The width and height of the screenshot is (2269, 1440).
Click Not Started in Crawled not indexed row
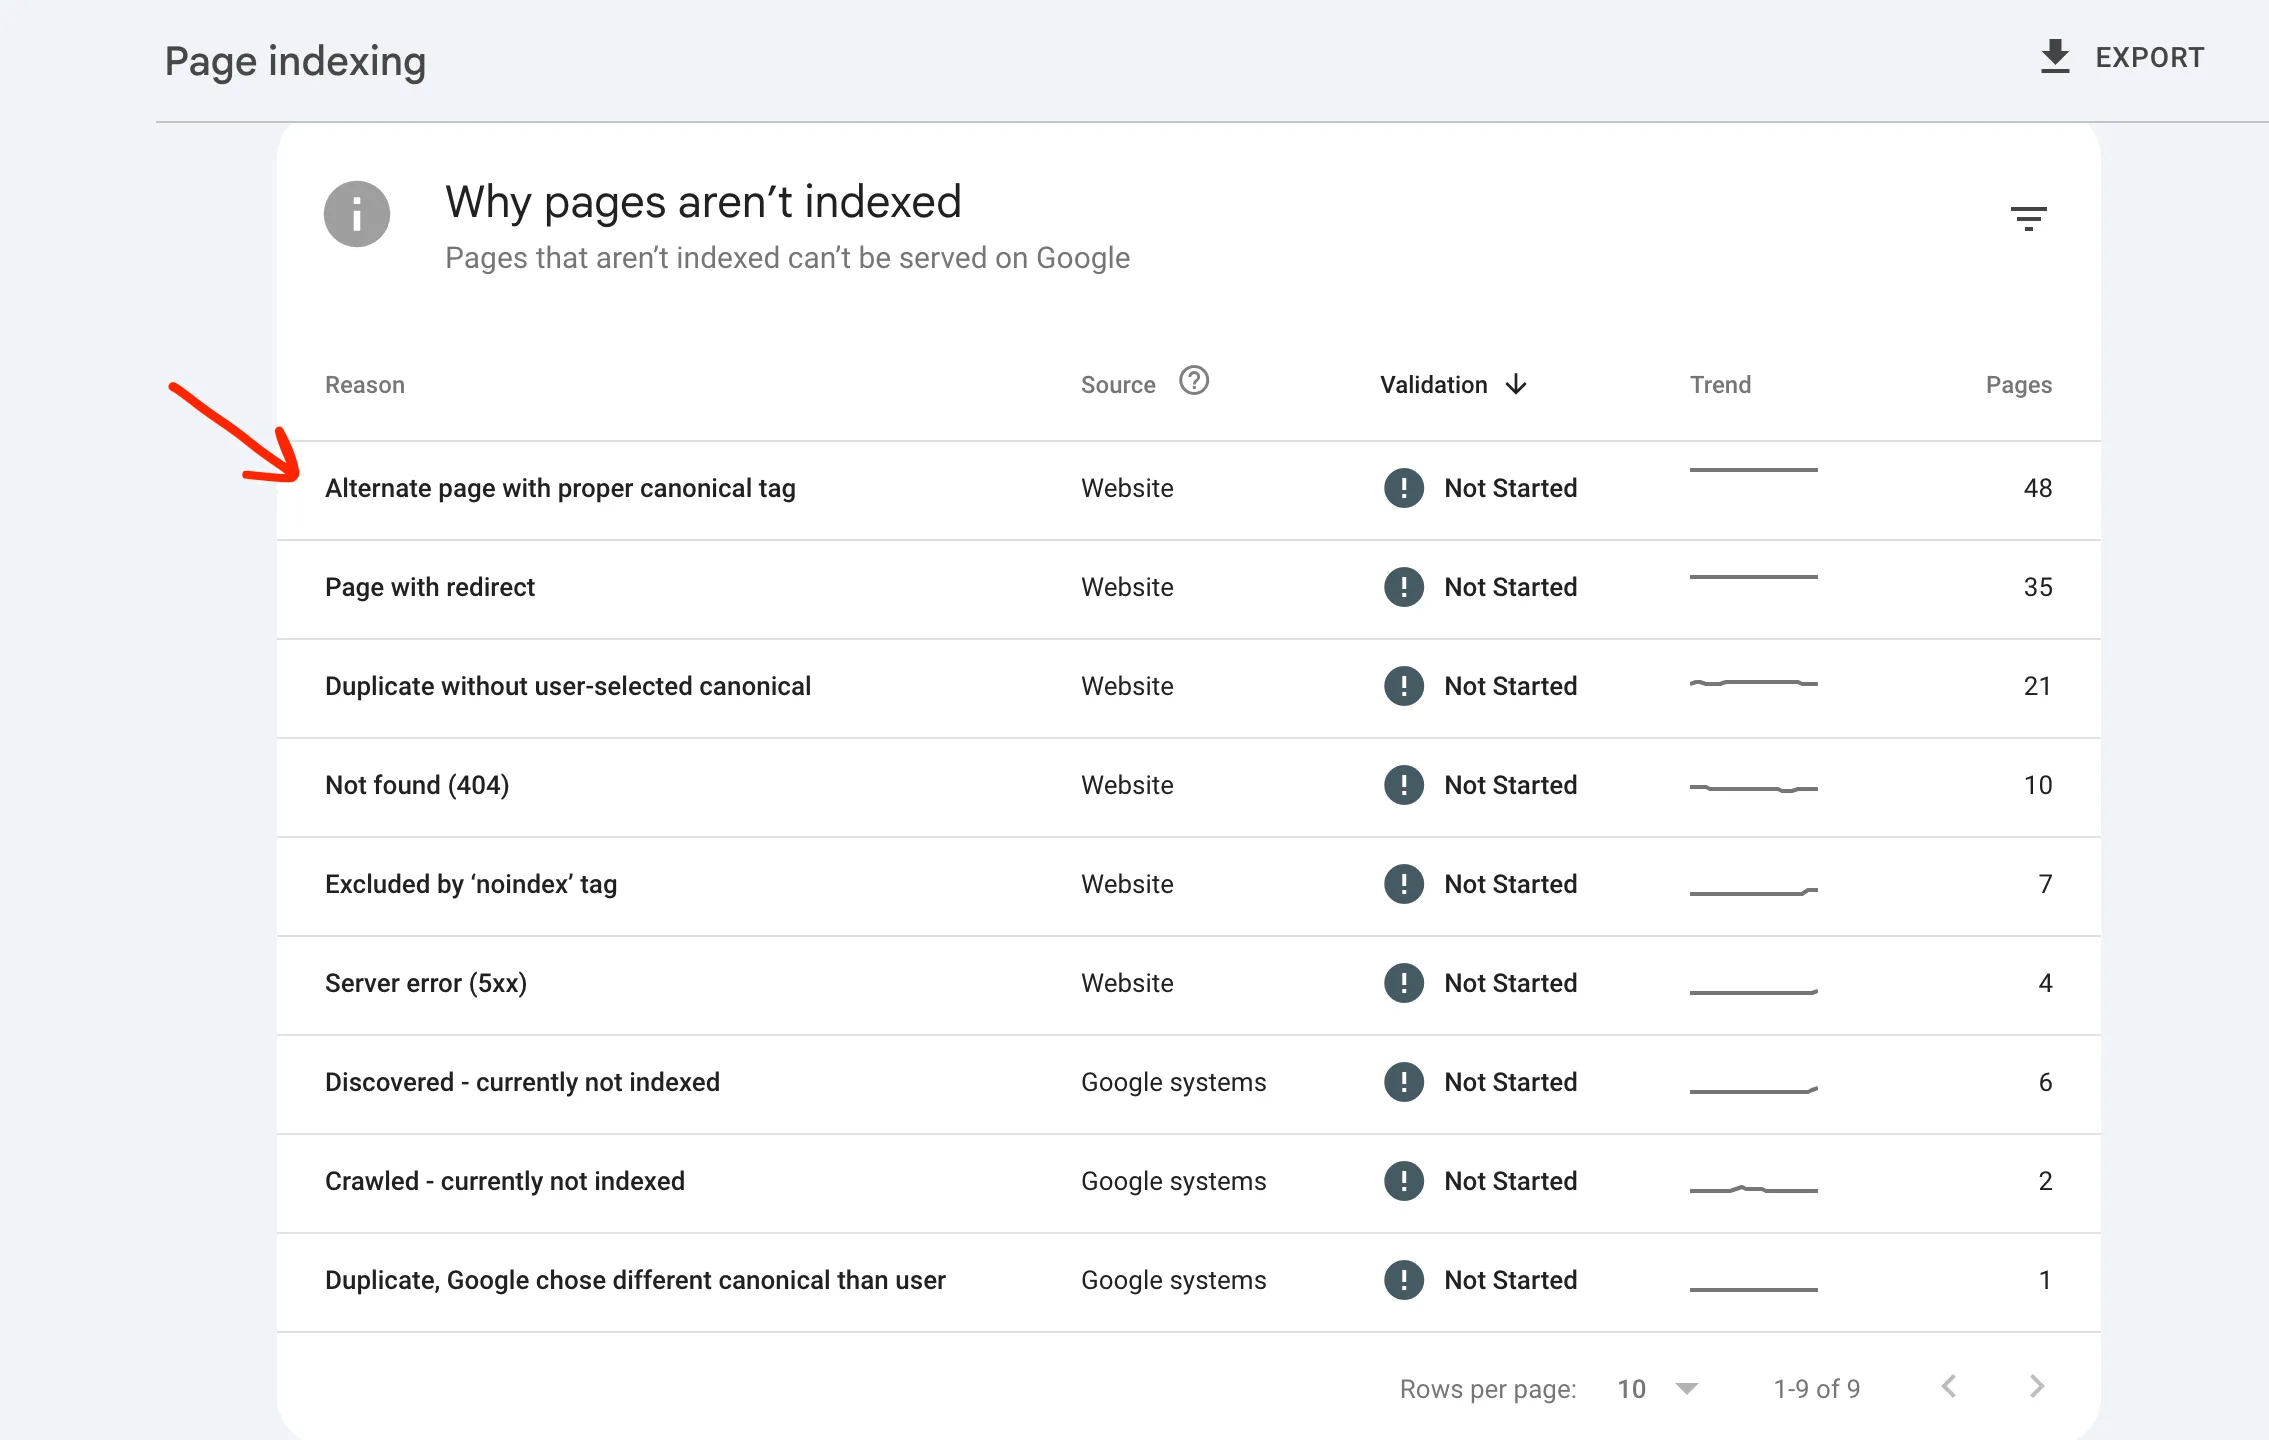(1510, 1181)
